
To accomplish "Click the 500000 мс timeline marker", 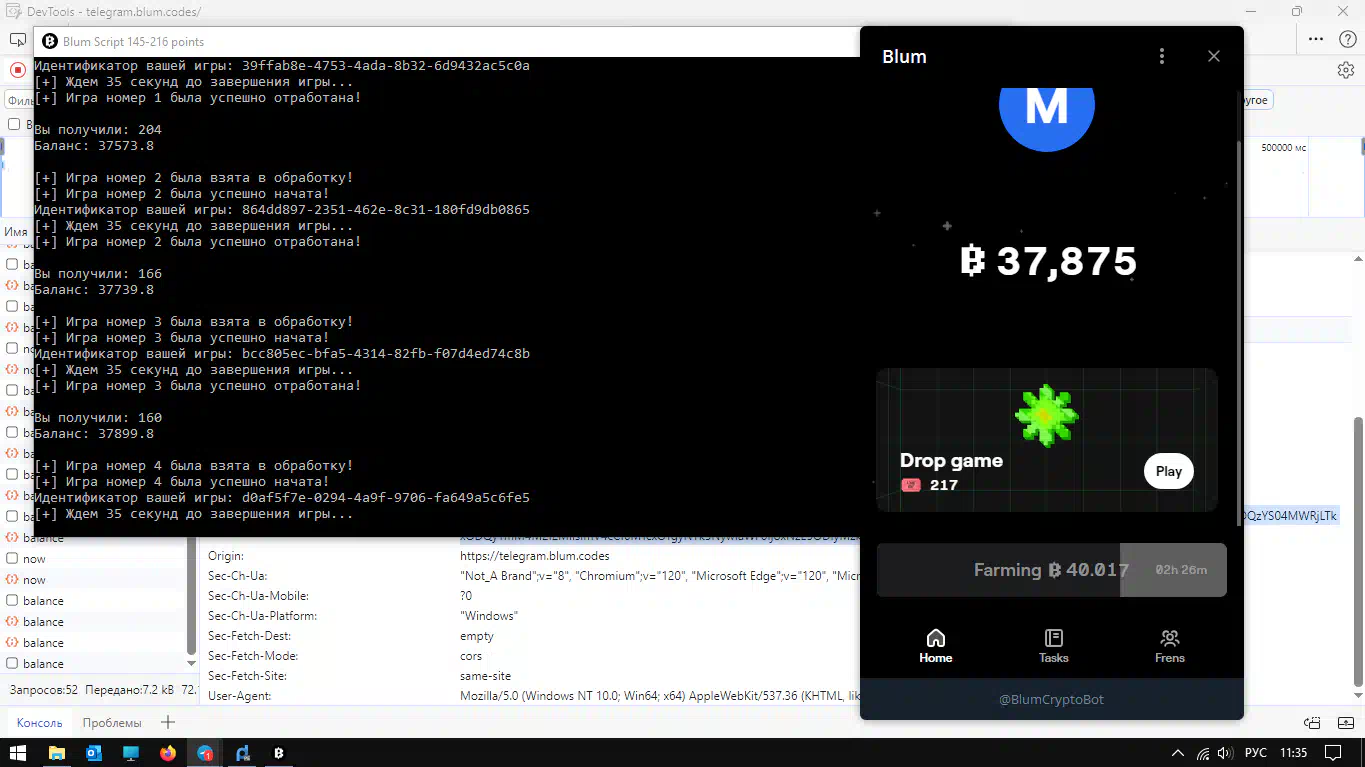I will pos(1283,147).
